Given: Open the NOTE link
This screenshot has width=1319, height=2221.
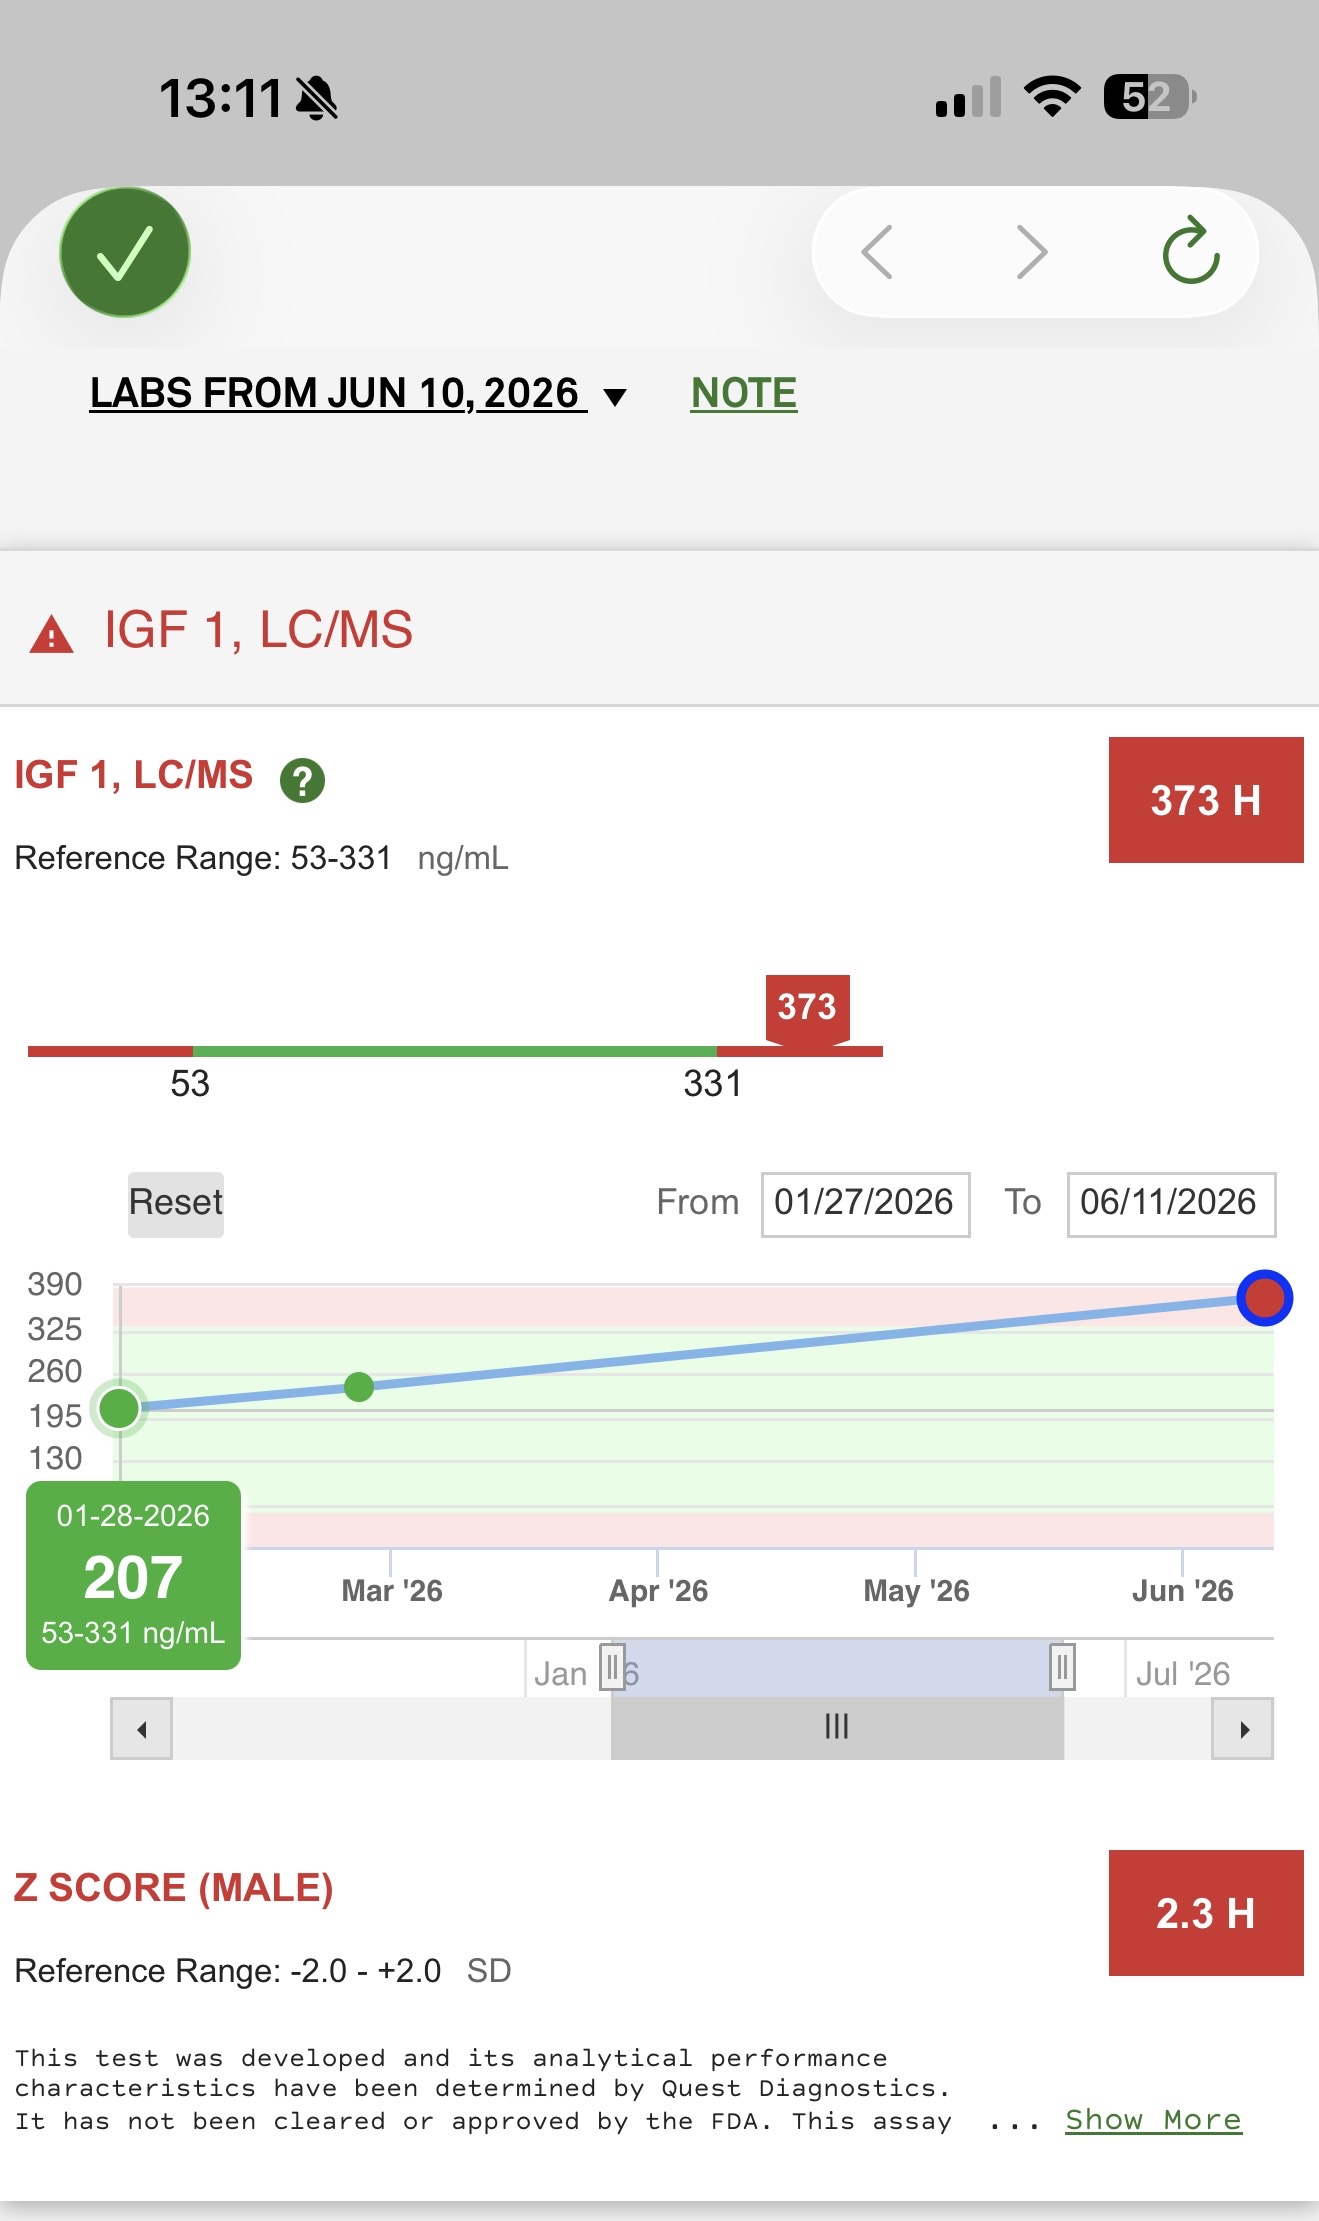Looking at the screenshot, I should (x=744, y=393).
